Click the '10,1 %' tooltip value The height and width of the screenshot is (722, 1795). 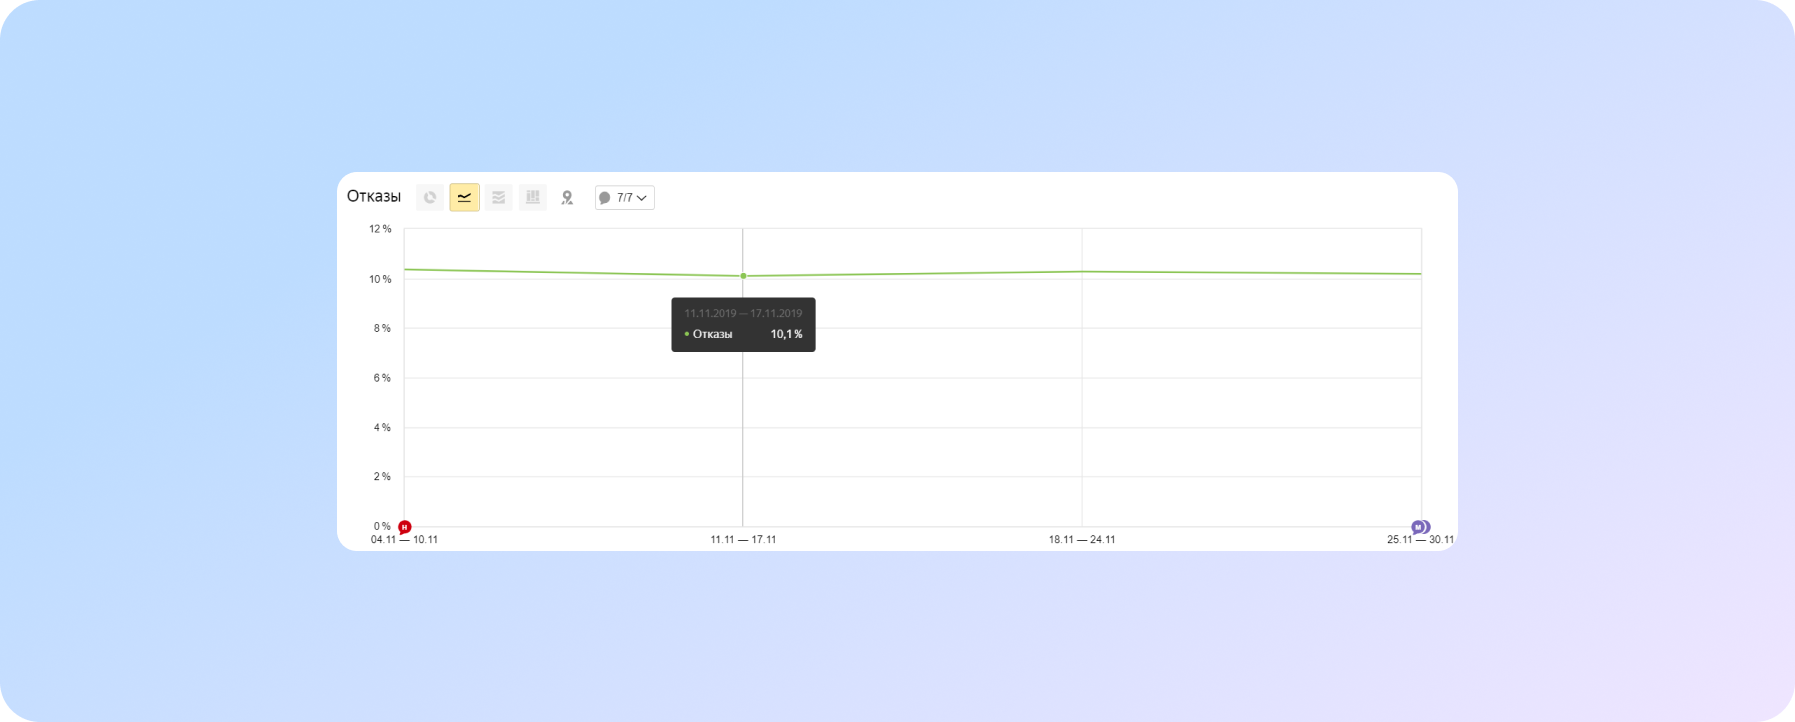pyautogui.click(x=786, y=334)
